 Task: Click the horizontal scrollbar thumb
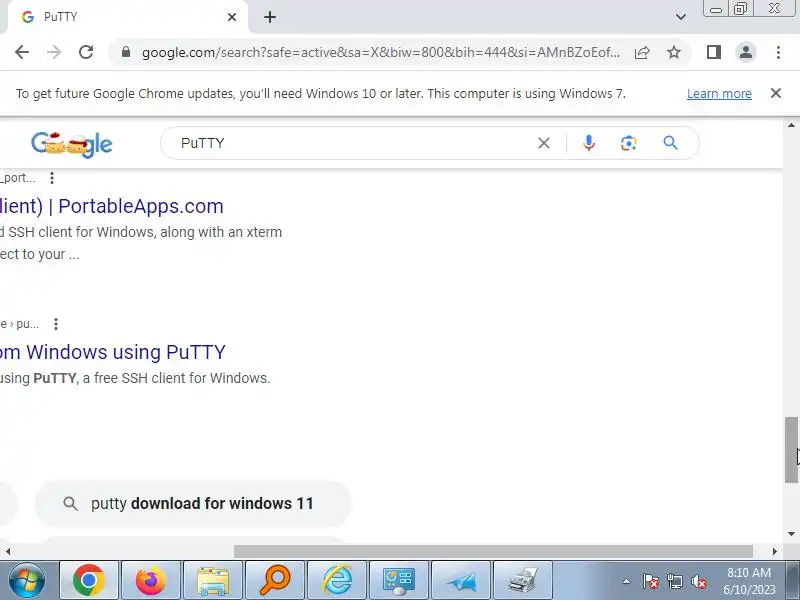(493, 552)
